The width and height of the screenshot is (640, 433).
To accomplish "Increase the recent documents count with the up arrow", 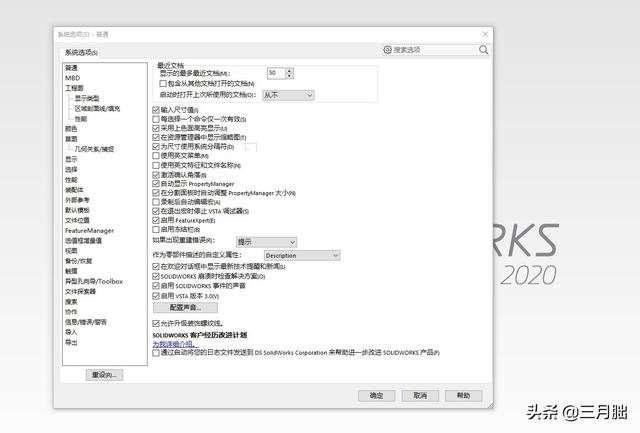I will click(x=289, y=71).
